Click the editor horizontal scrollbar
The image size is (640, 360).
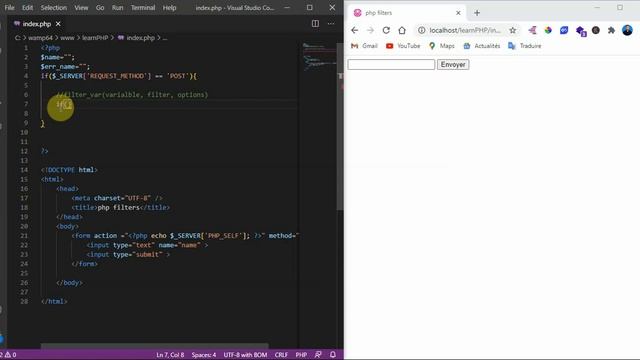(x=154, y=346)
